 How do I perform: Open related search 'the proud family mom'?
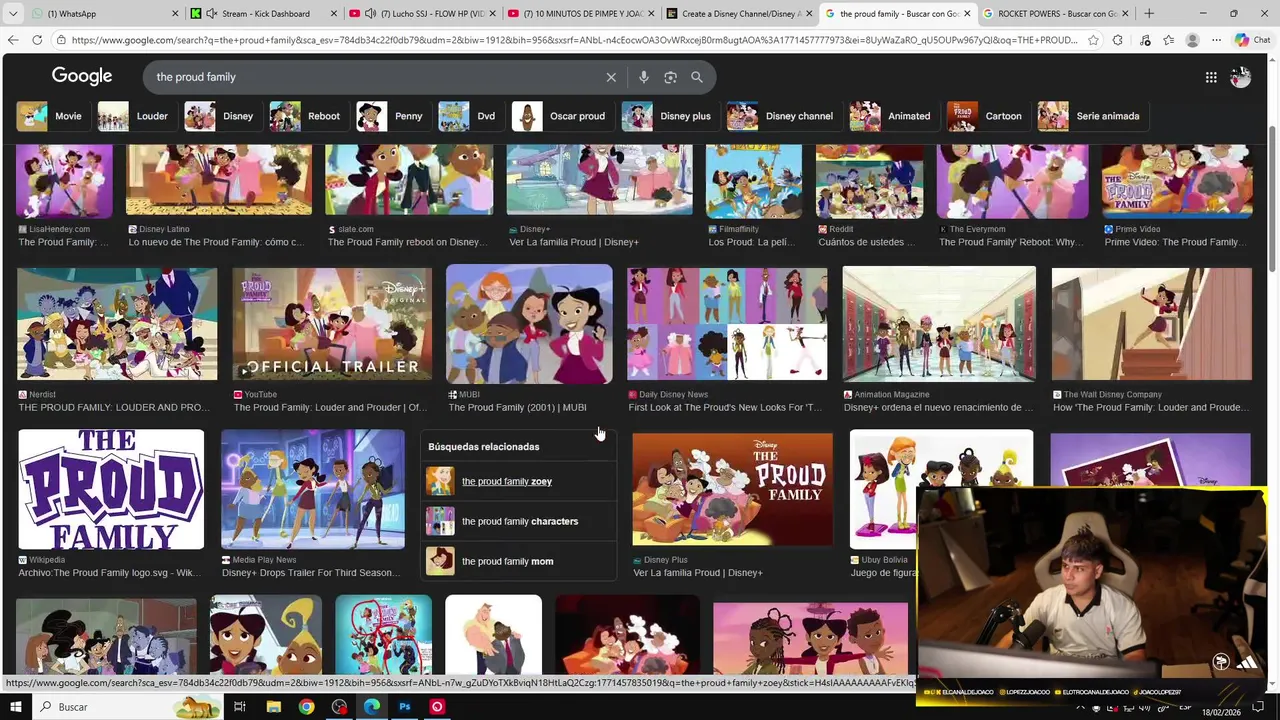pyautogui.click(x=518, y=561)
